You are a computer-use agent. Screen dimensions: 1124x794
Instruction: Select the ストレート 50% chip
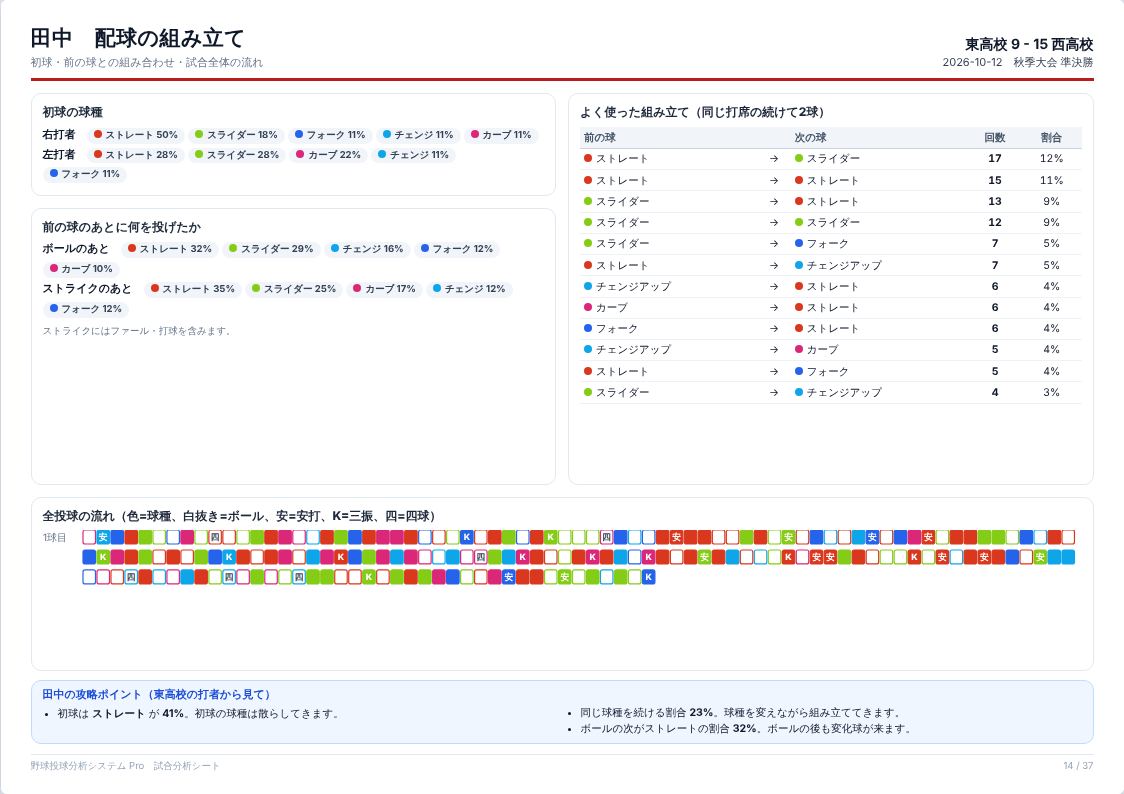[x=135, y=135]
